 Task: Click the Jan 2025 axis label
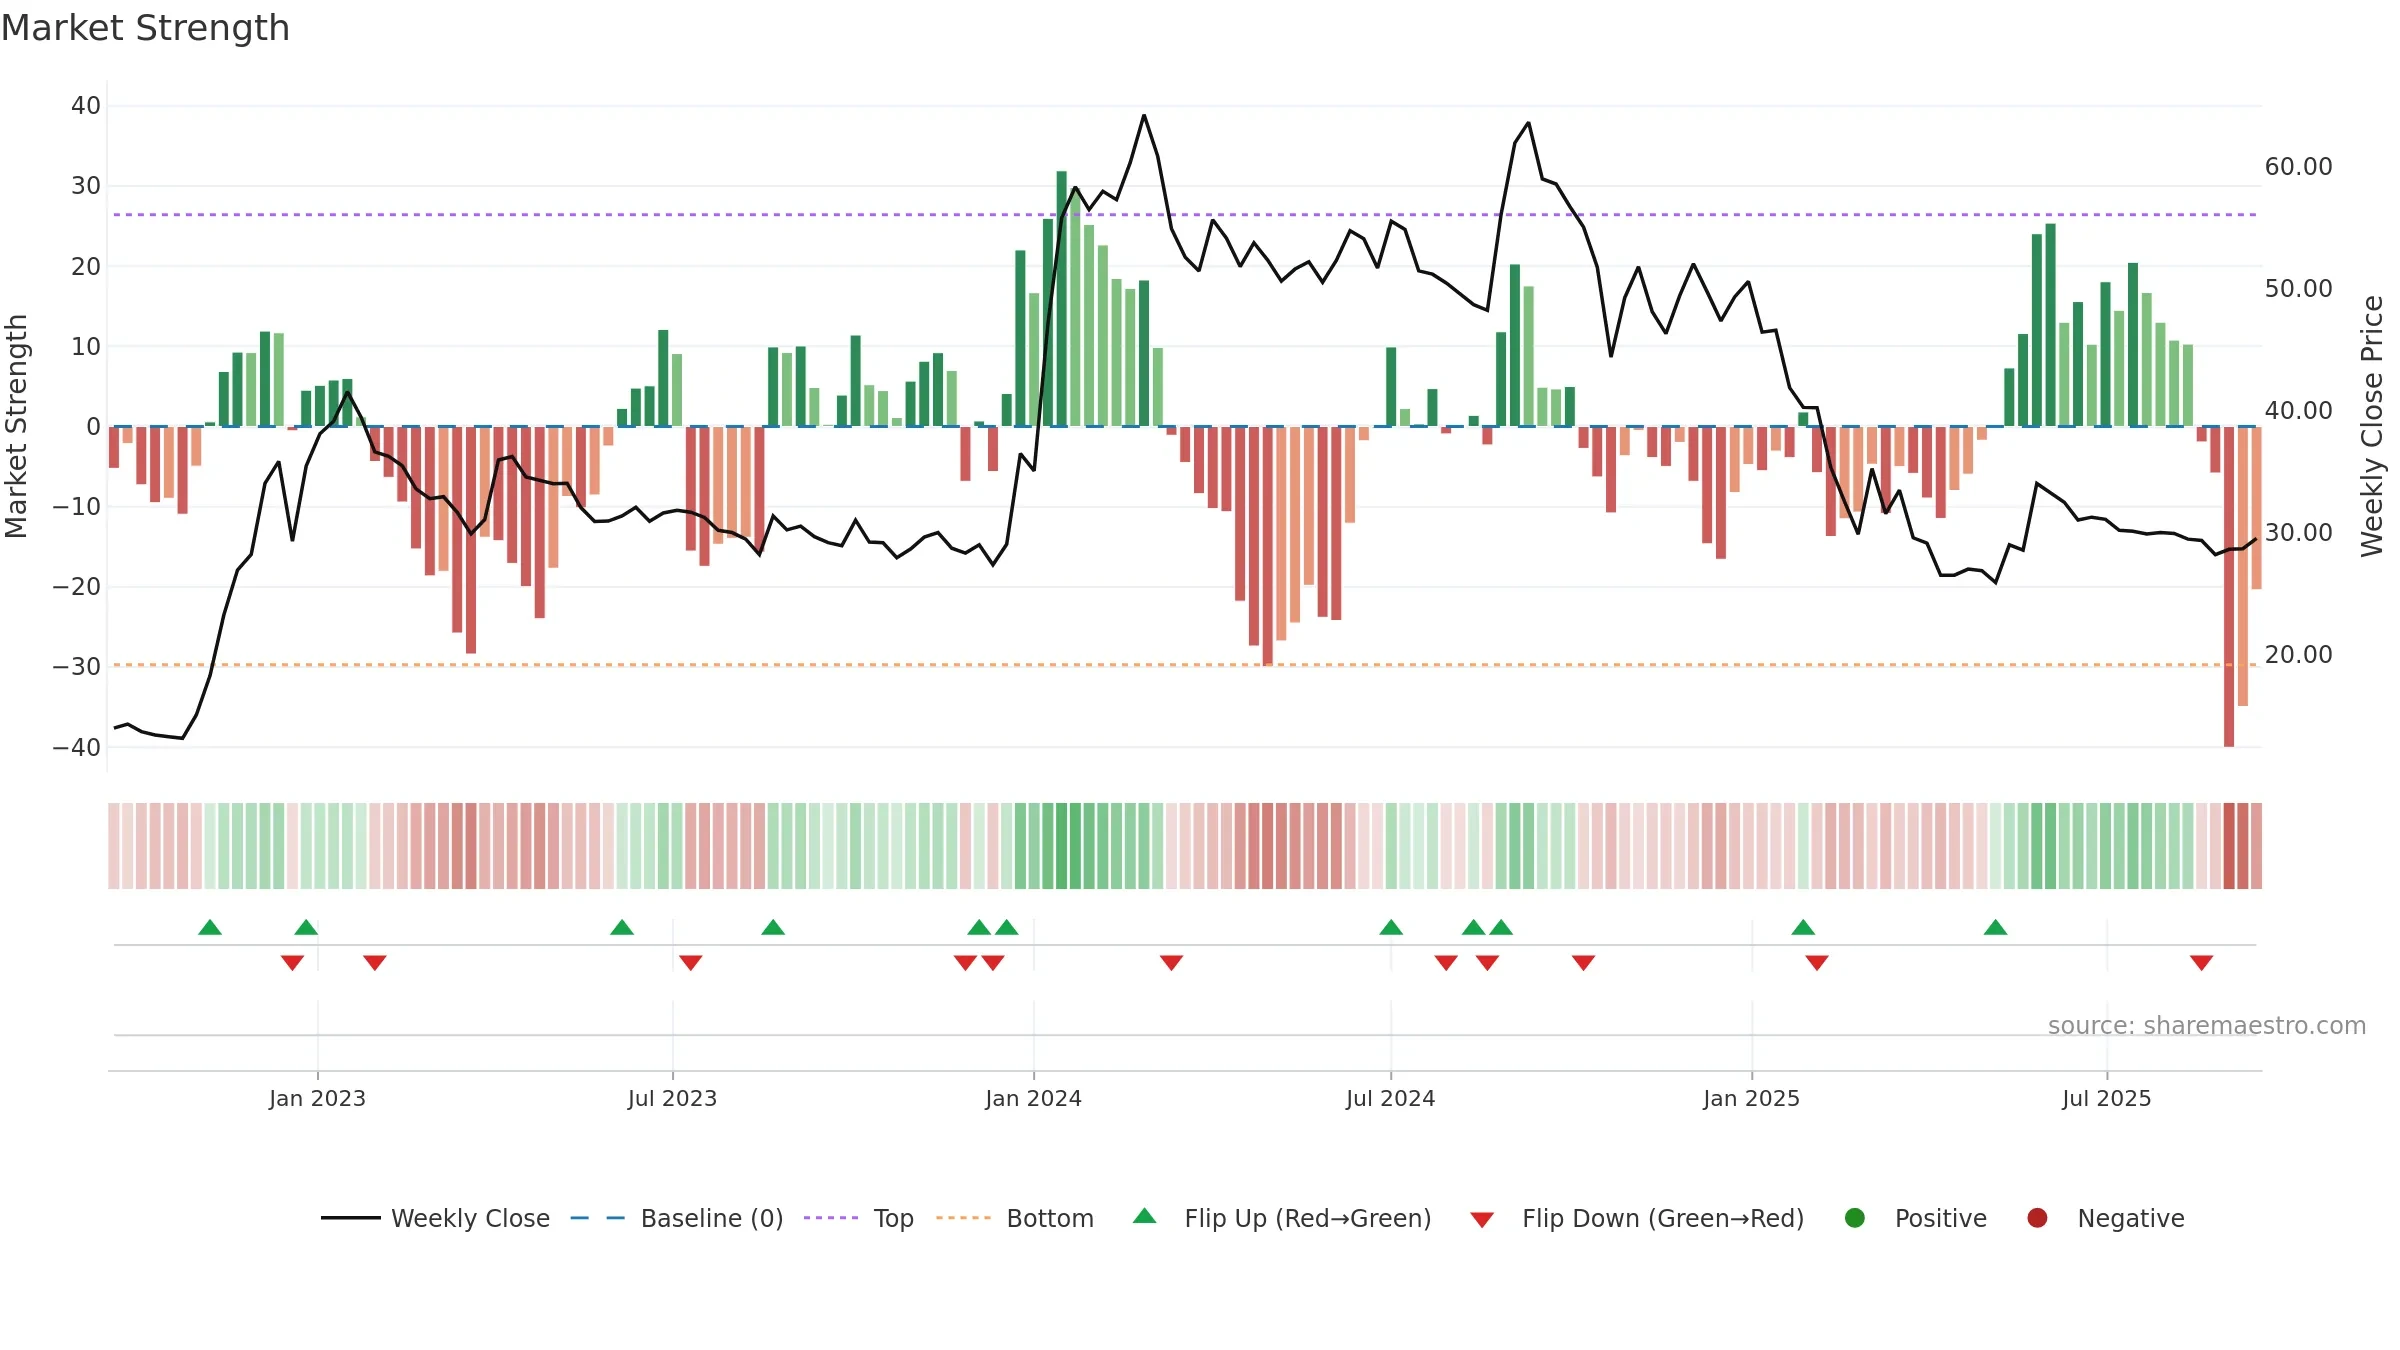[1751, 1098]
